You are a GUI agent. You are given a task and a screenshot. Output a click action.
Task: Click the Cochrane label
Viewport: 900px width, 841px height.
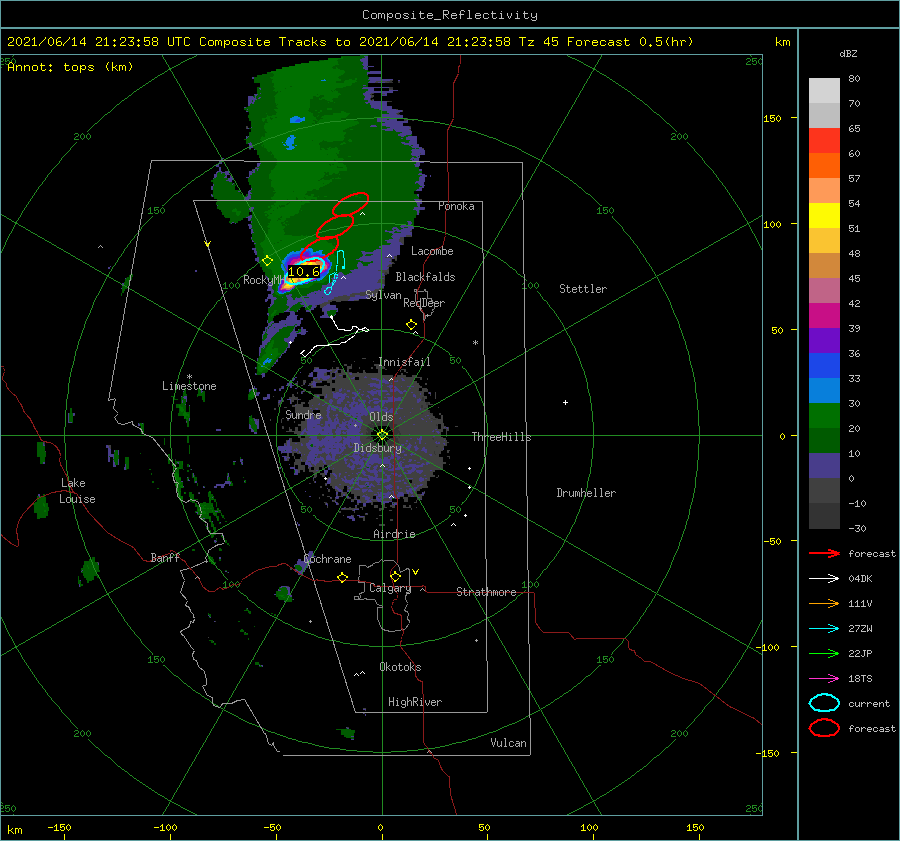point(327,559)
